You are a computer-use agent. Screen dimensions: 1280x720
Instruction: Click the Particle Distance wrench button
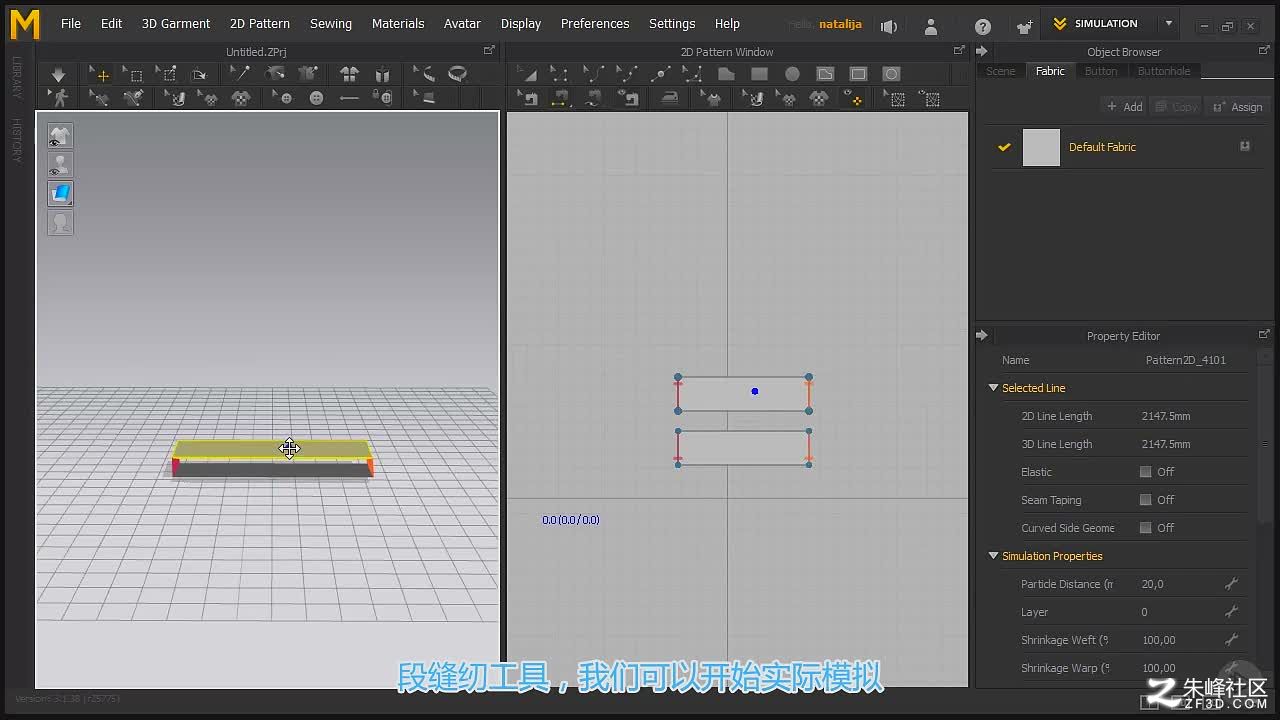1231,584
